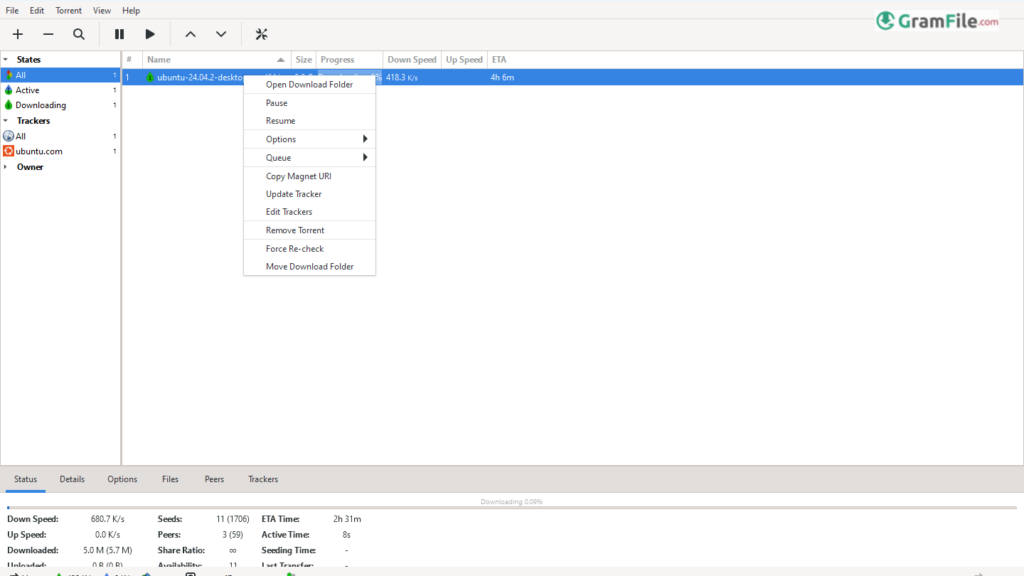Open Preferences via the wrench icon

[262, 34]
